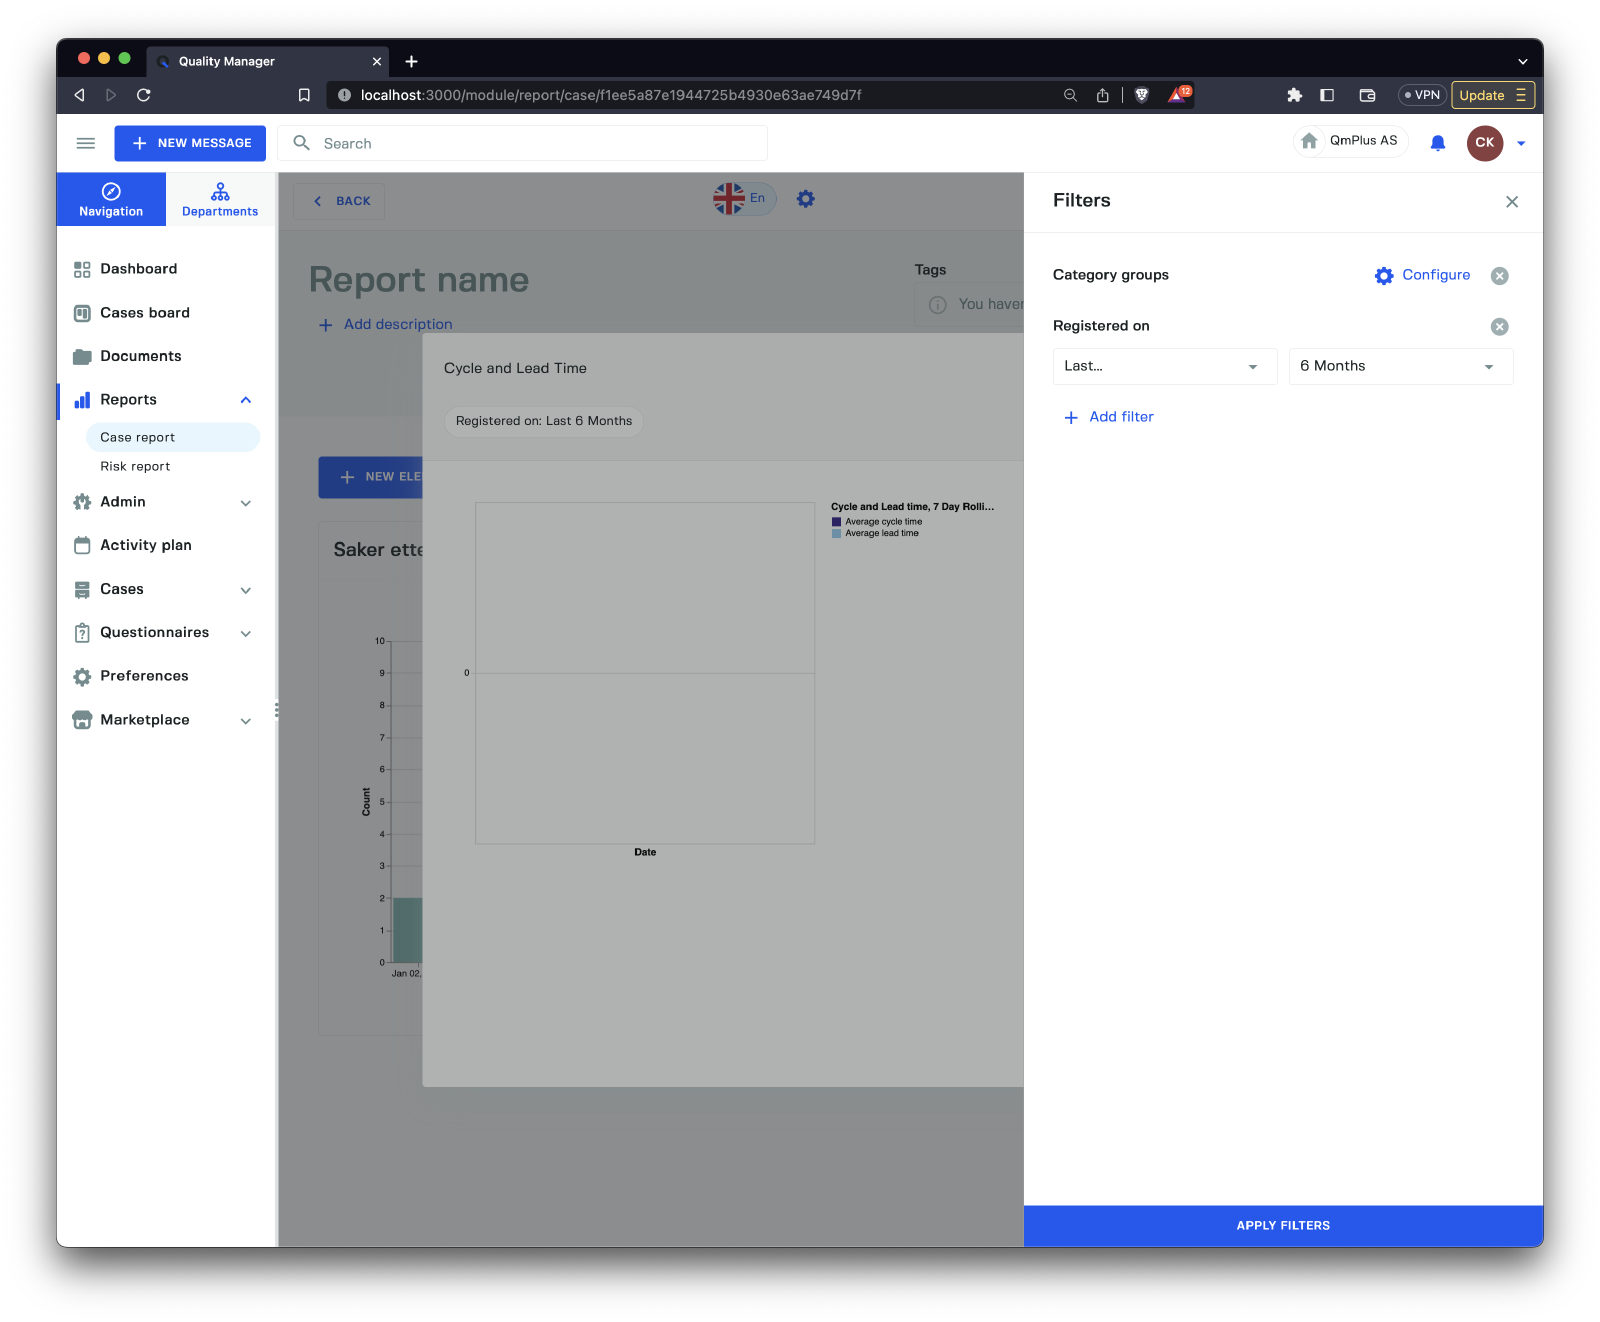
Task: Switch to the Departments tab
Action: point(220,199)
